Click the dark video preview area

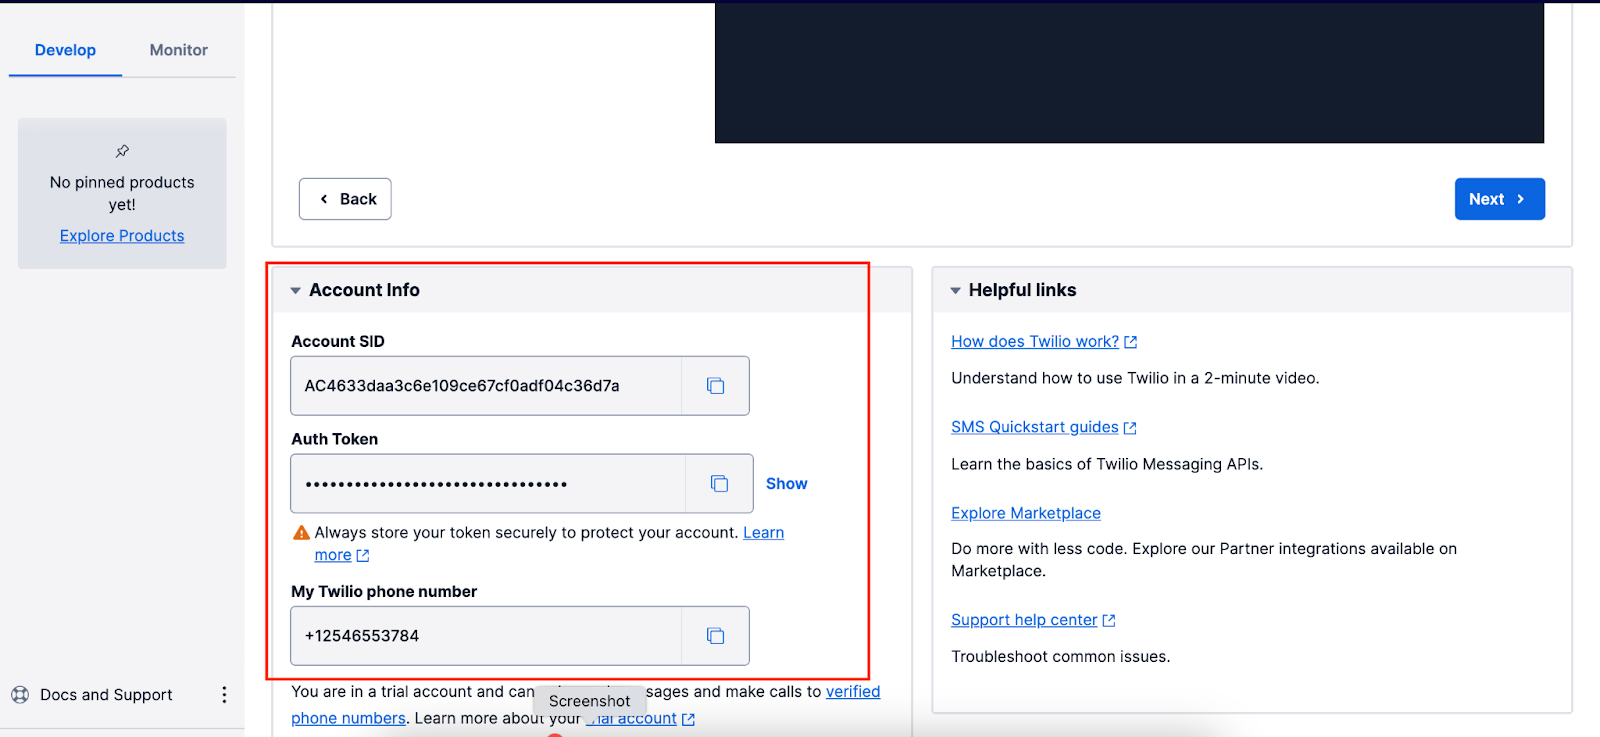[x=1129, y=72]
